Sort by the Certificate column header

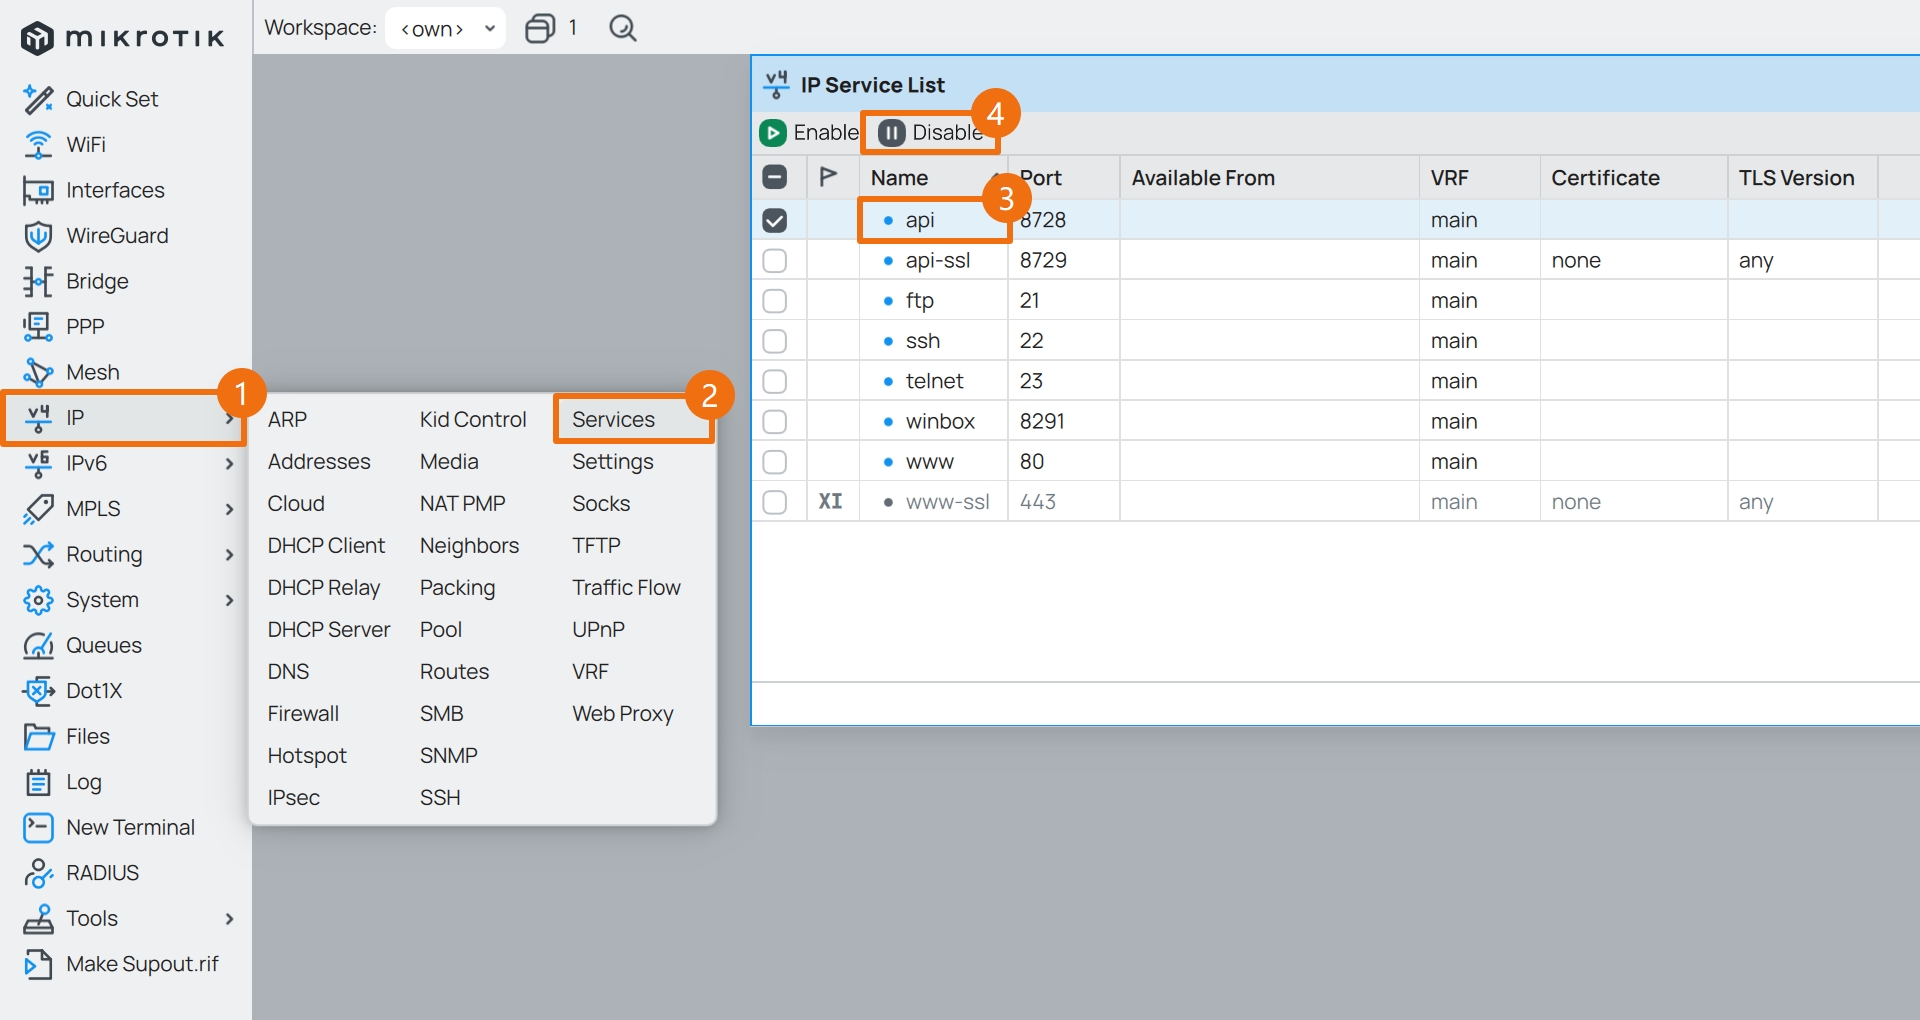pos(1633,178)
